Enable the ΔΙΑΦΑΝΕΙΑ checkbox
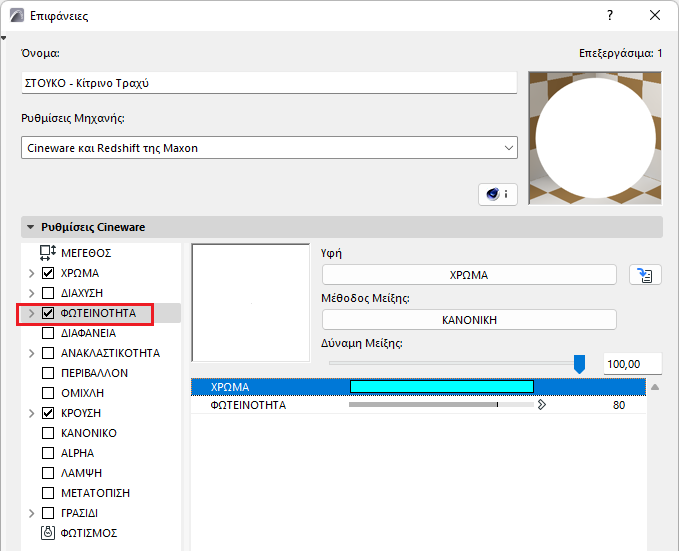This screenshot has height=551, width=679. (x=48, y=333)
